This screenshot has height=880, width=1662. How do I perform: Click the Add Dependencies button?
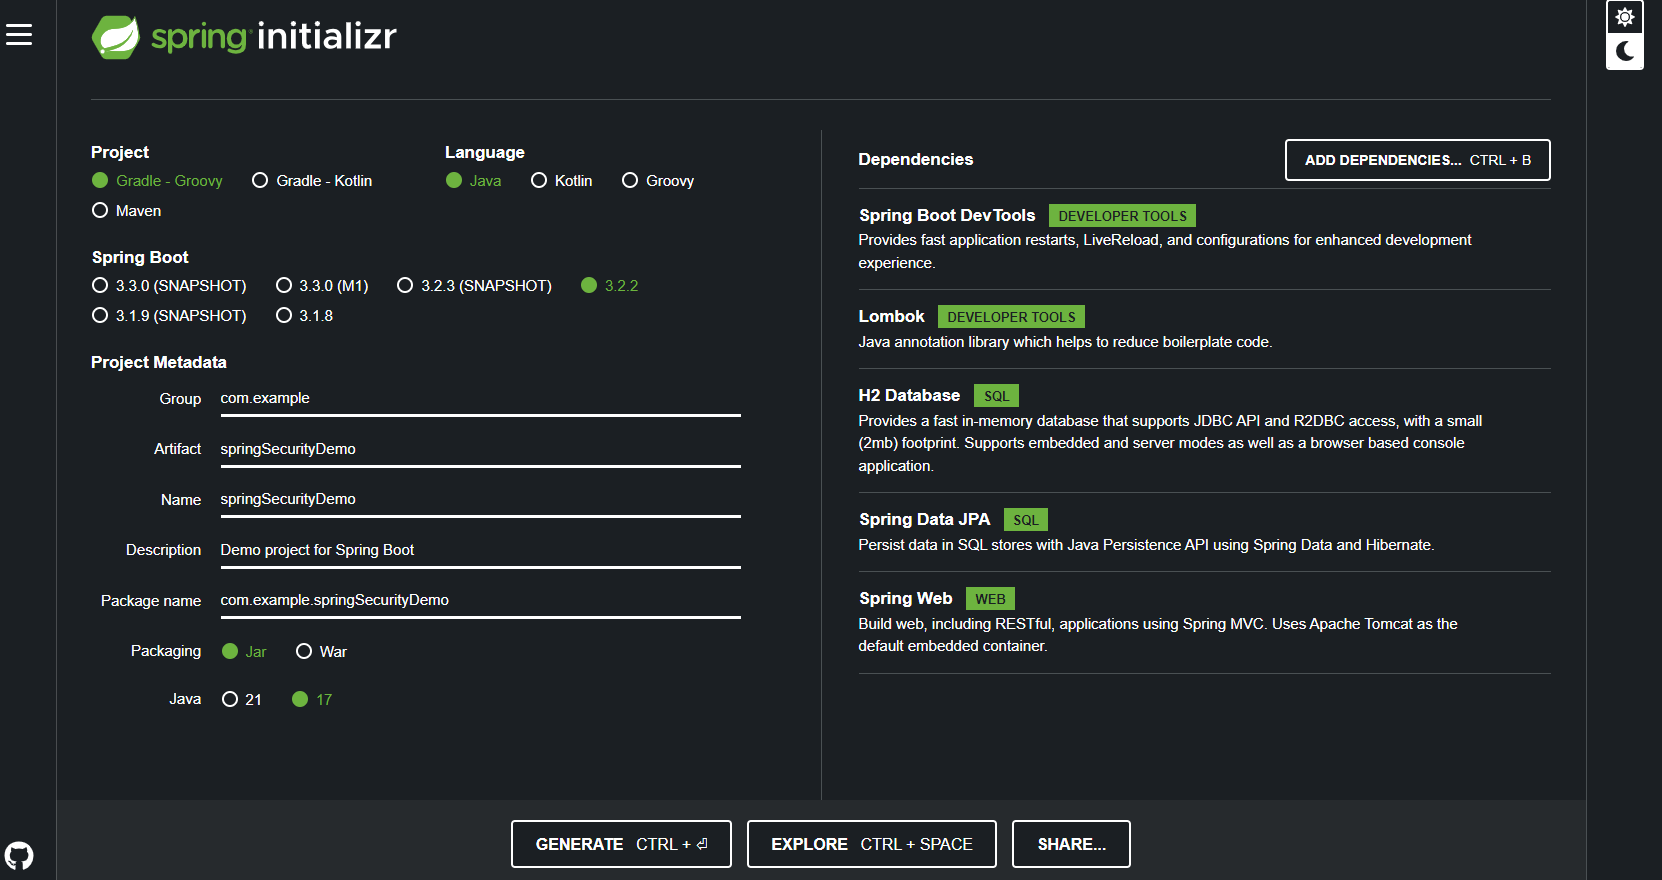1417,160
